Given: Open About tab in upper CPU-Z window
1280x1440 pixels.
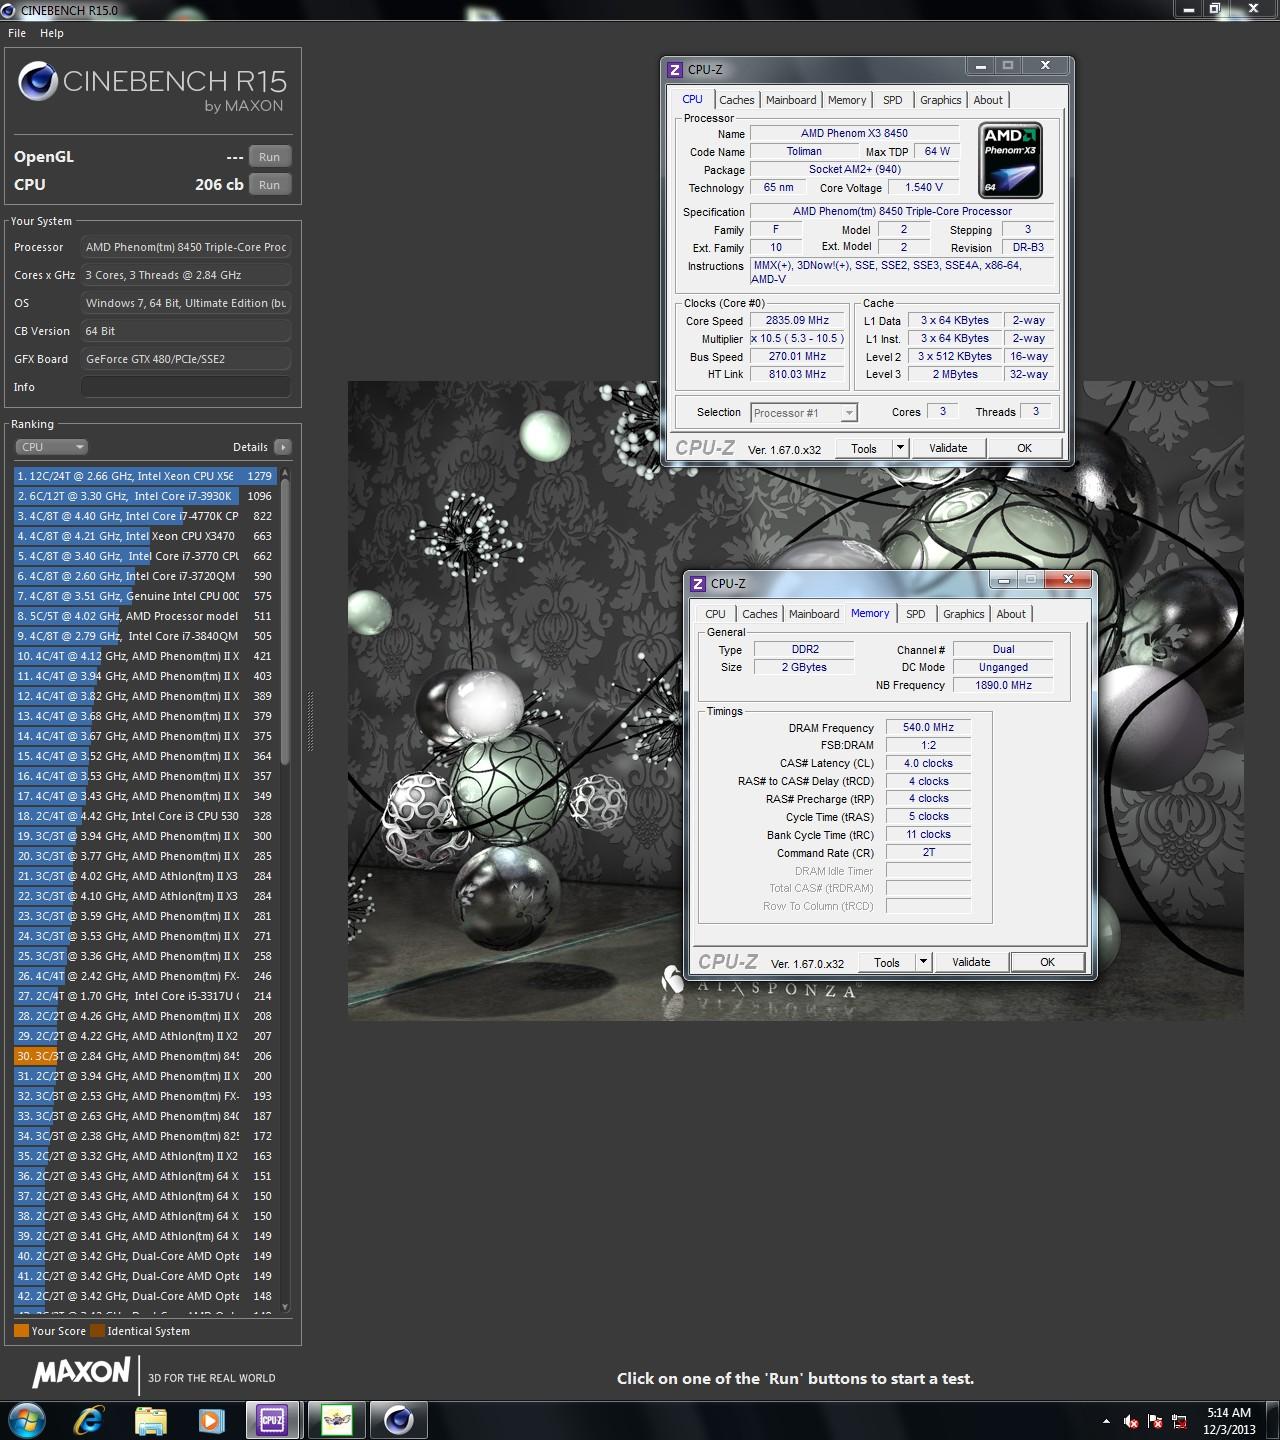Looking at the screenshot, I should pos(988,100).
